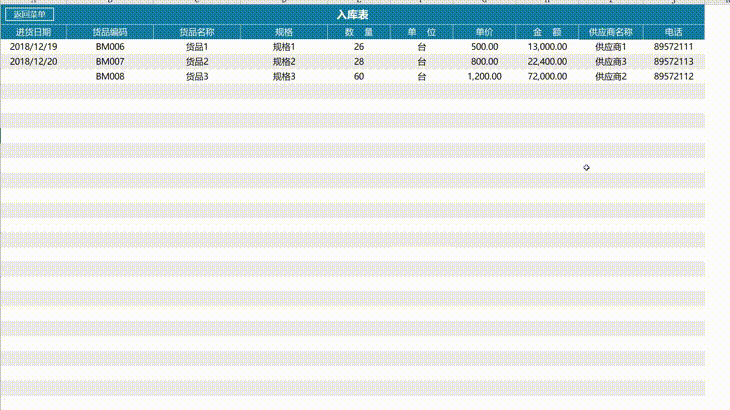Select product code BM007
730x410 pixels.
(x=110, y=62)
